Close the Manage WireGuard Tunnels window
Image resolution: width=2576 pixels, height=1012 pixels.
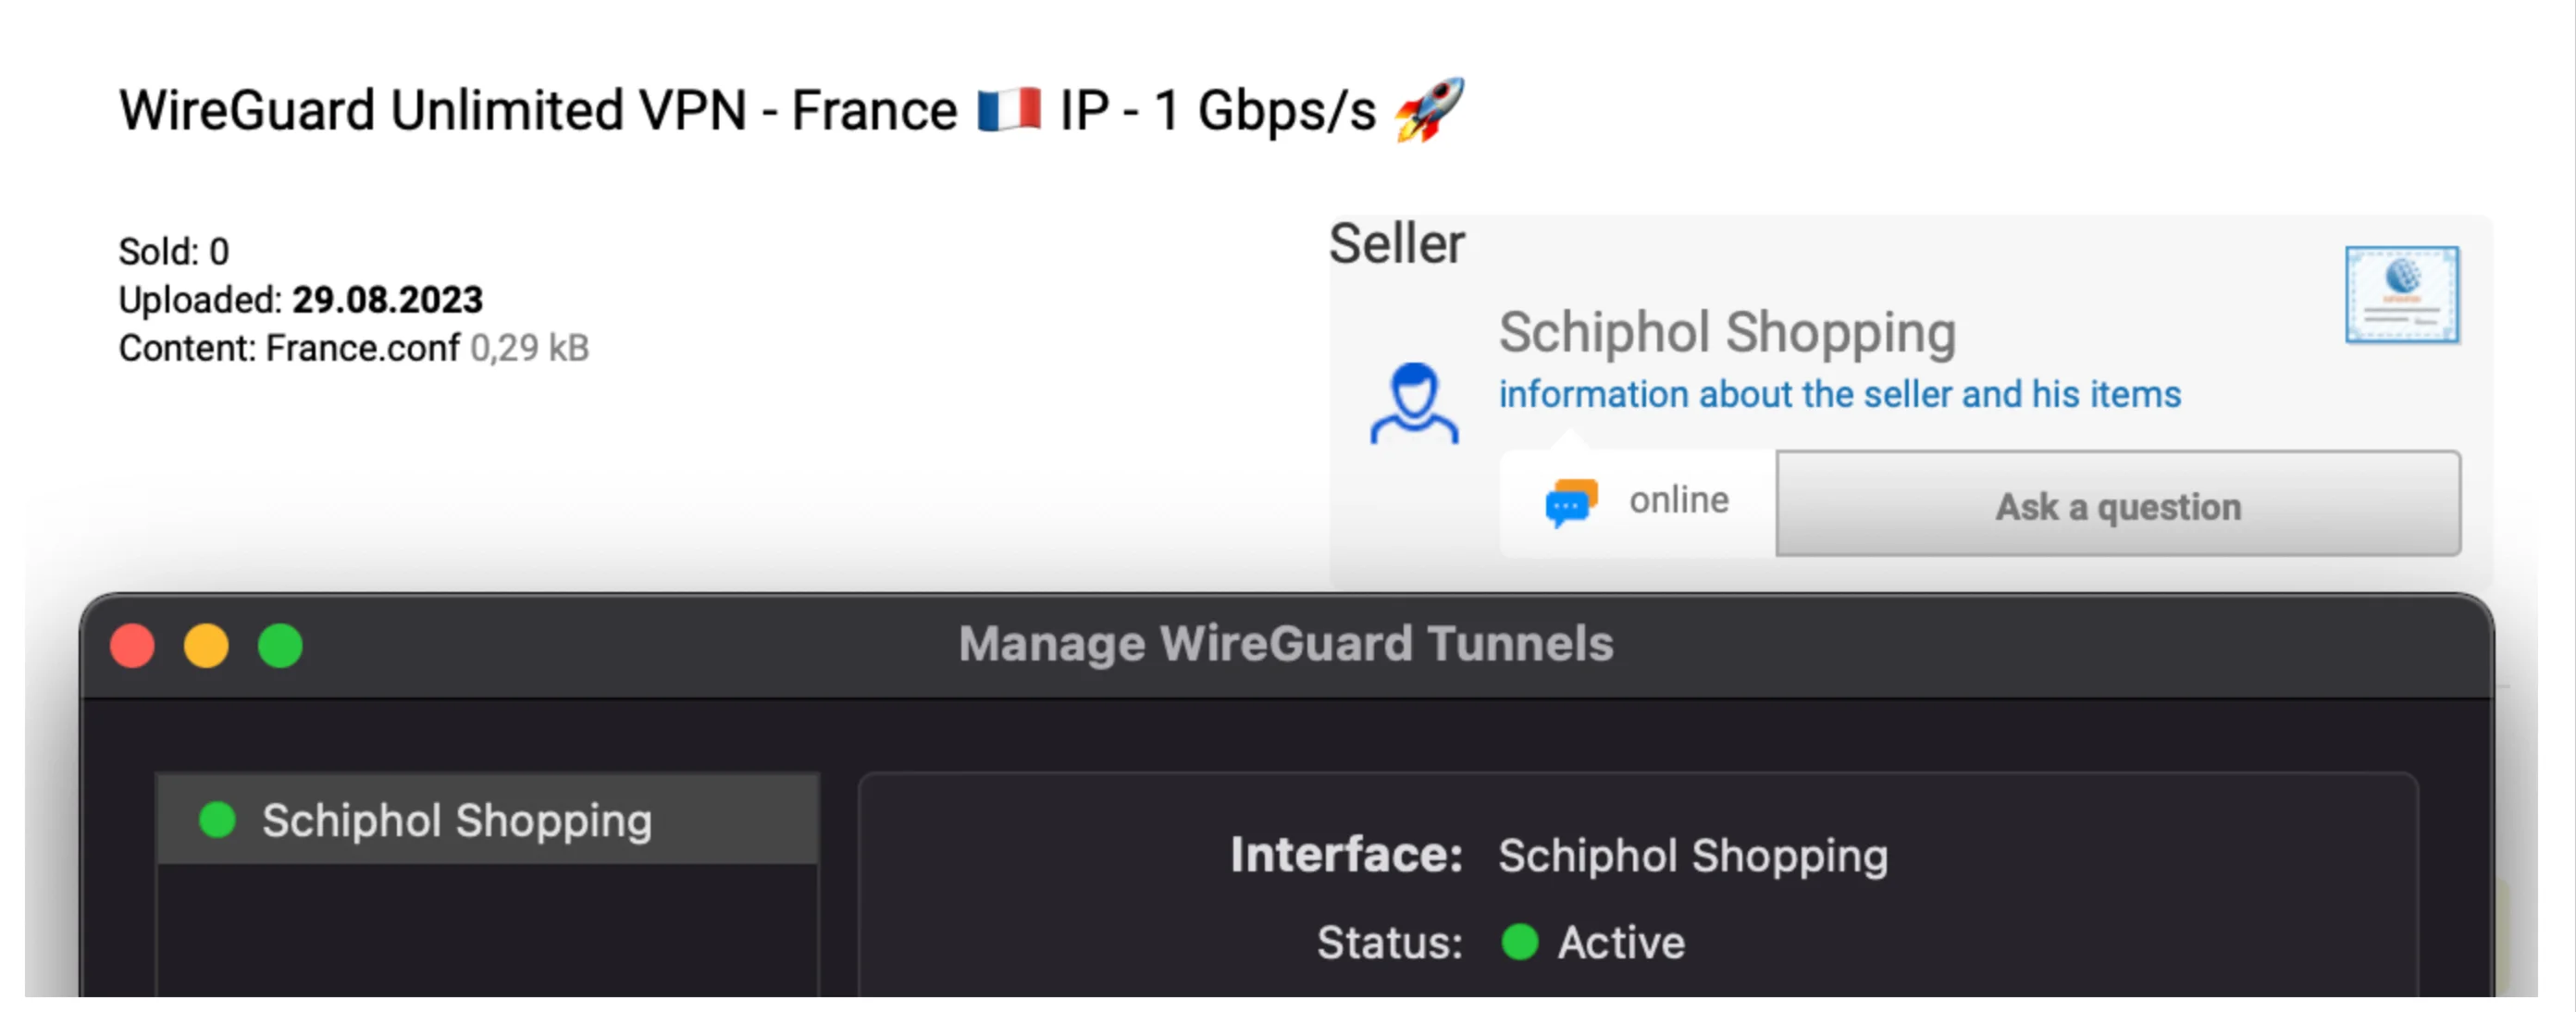[132, 645]
